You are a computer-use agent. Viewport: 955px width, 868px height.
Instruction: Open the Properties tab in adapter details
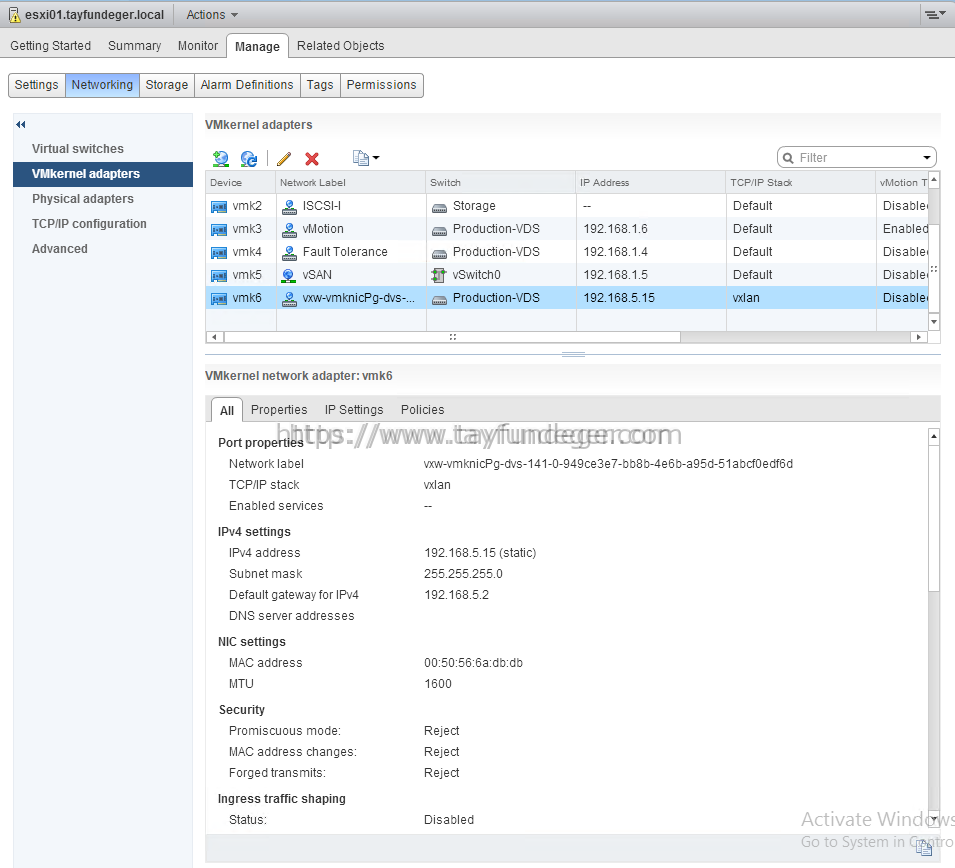tap(279, 410)
